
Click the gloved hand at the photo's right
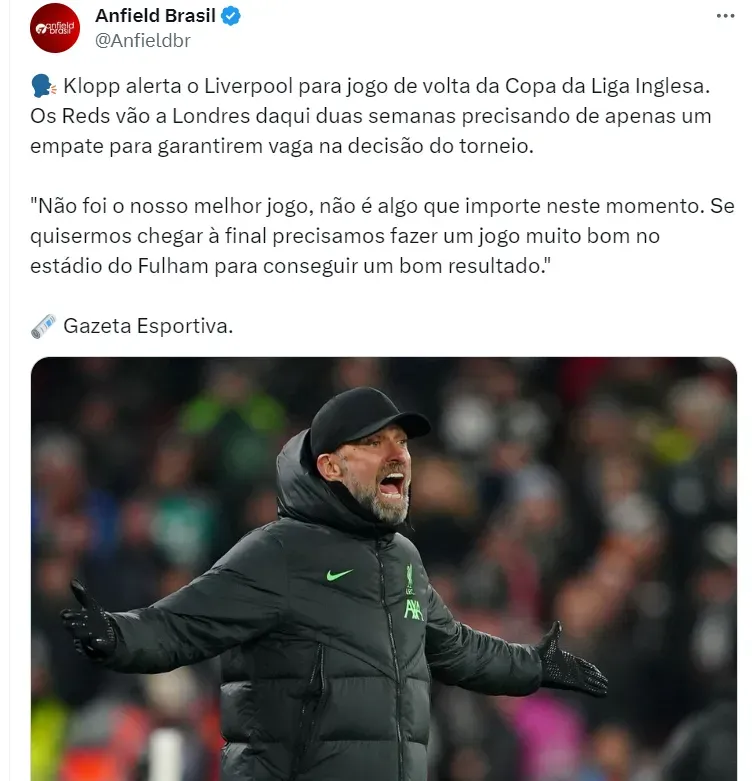click(572, 660)
